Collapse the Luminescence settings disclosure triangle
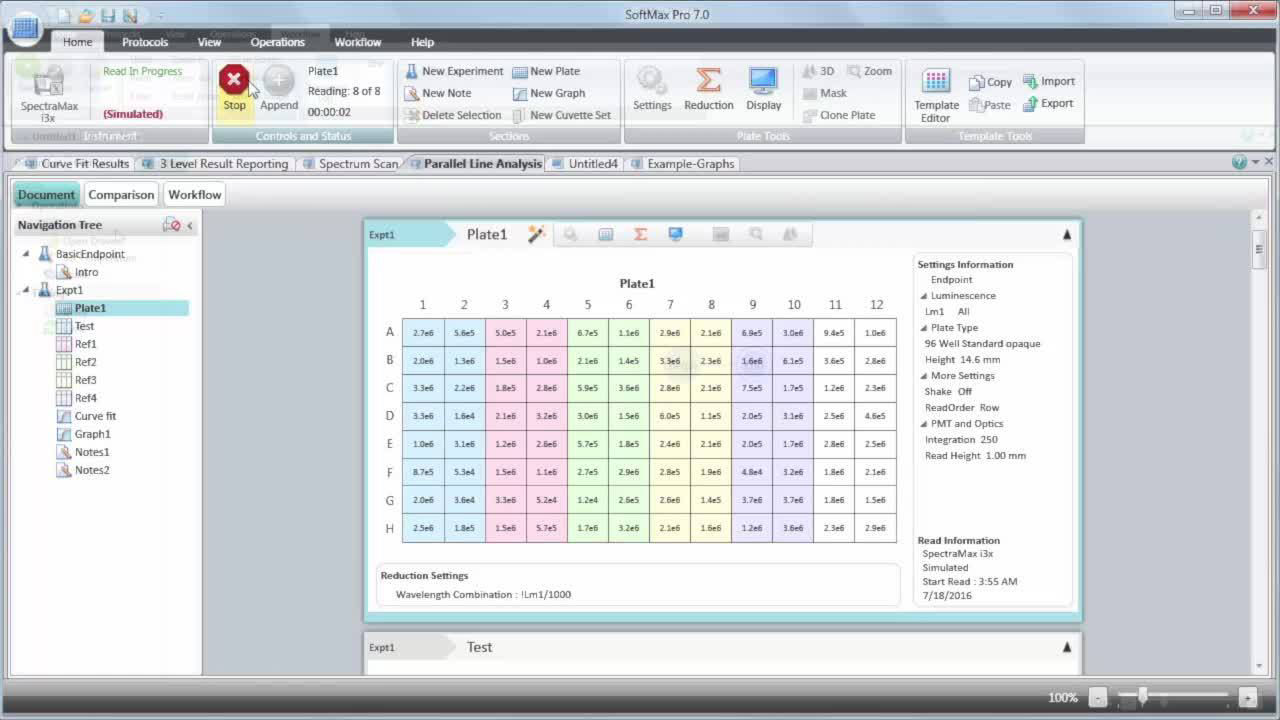The image size is (1280, 720). 922,296
